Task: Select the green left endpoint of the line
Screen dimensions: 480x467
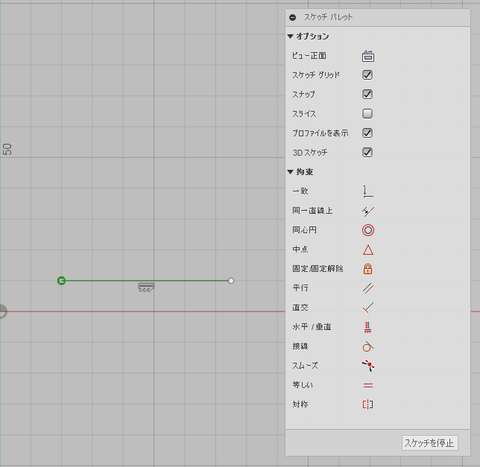Action: [x=61, y=281]
